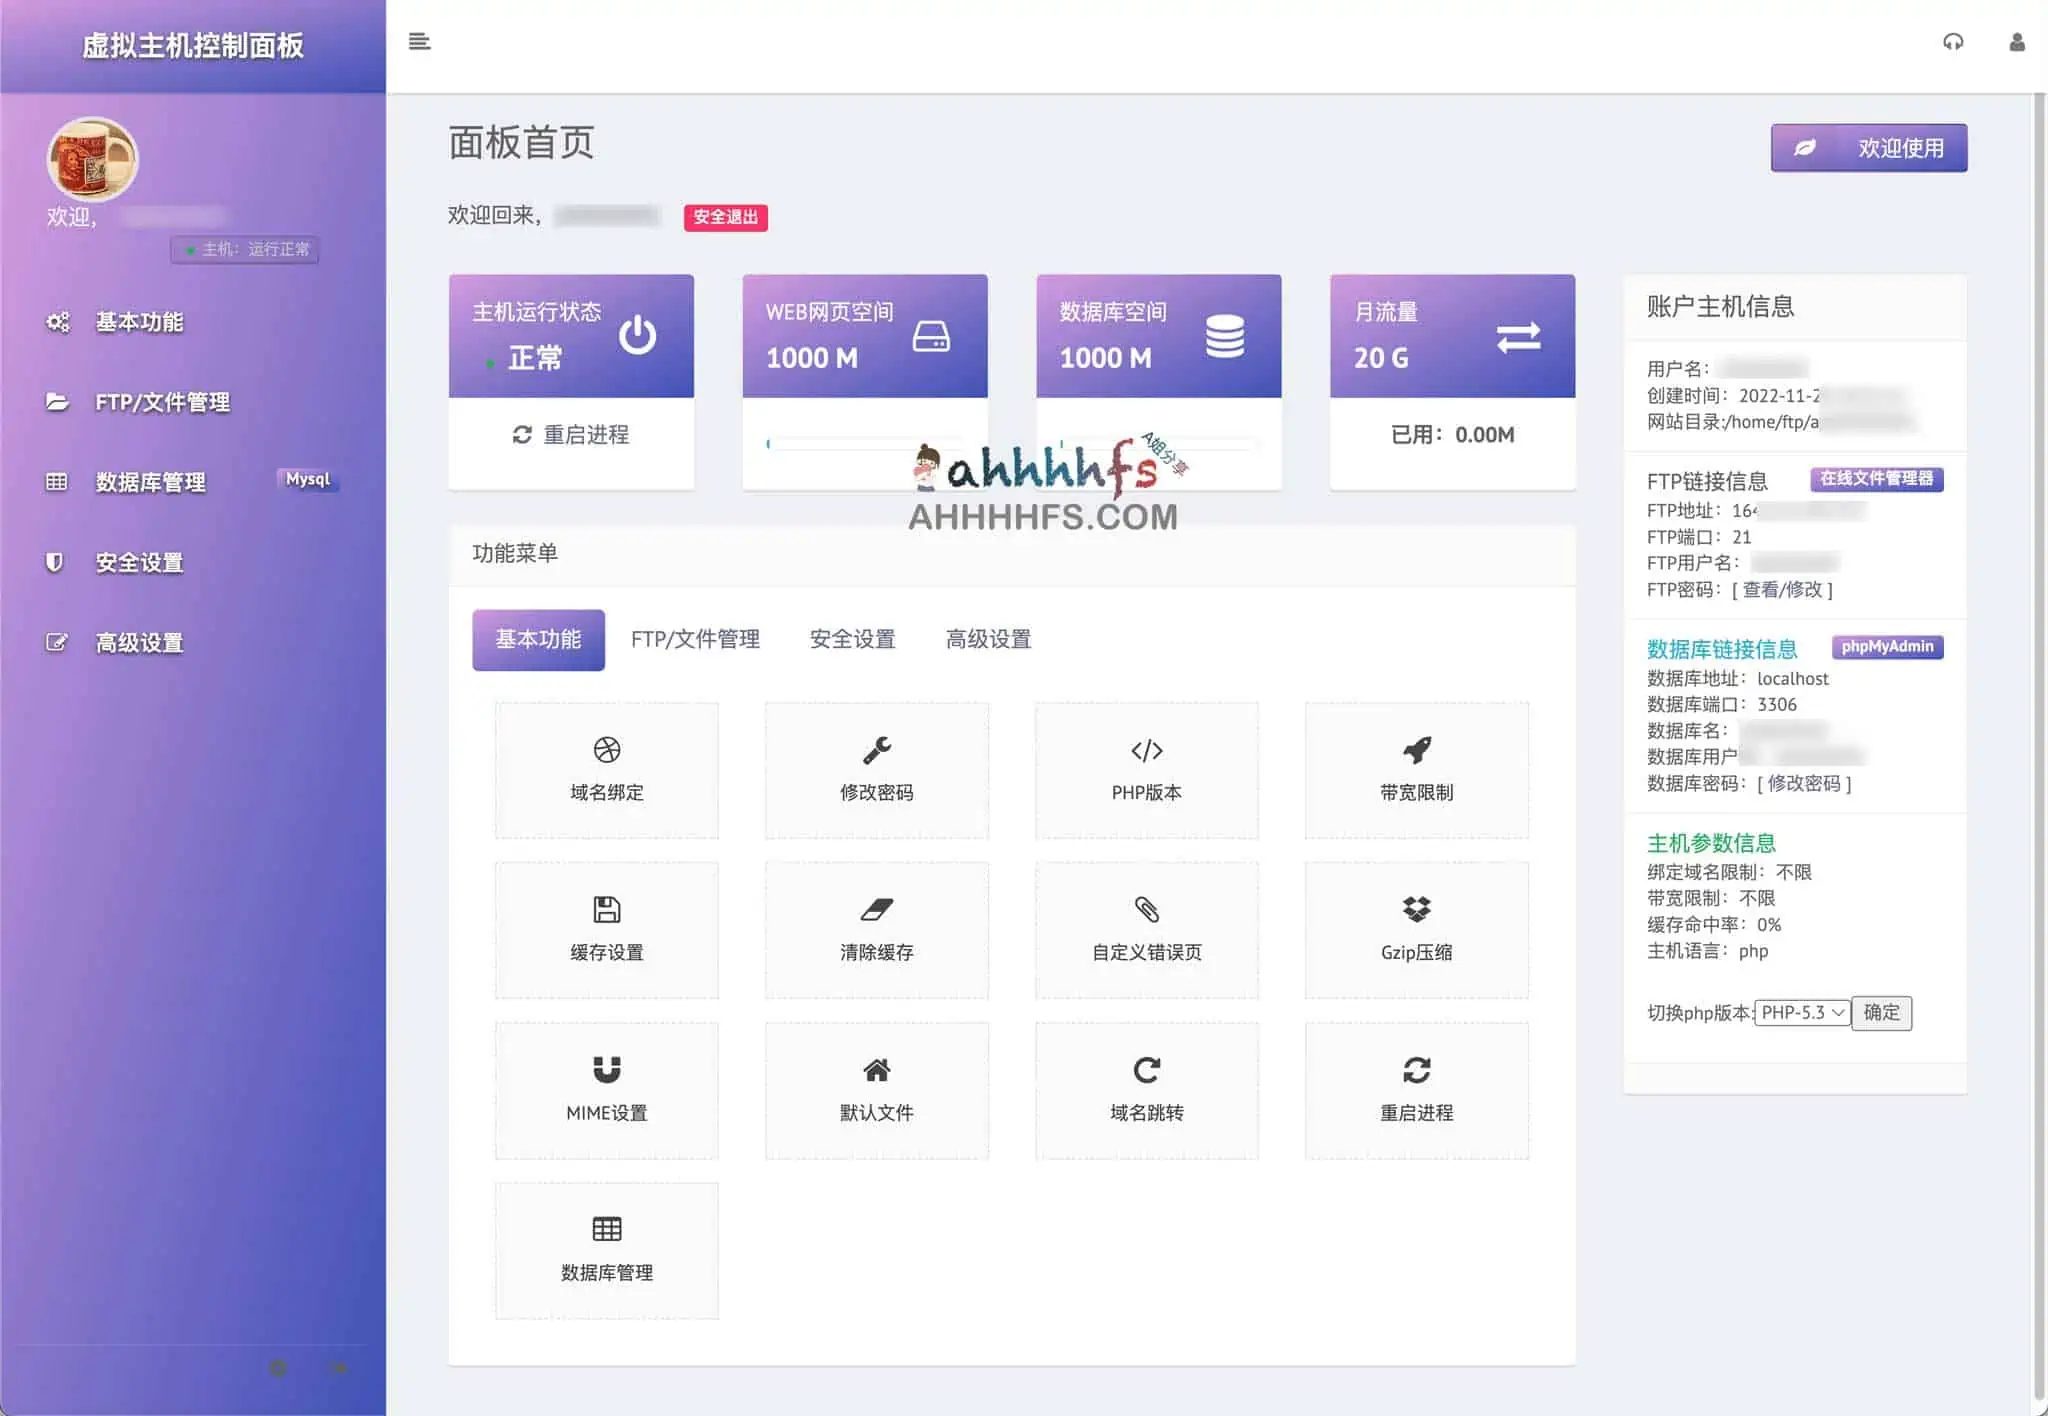Select the PHP版本 code icon tile

[x=1146, y=770]
